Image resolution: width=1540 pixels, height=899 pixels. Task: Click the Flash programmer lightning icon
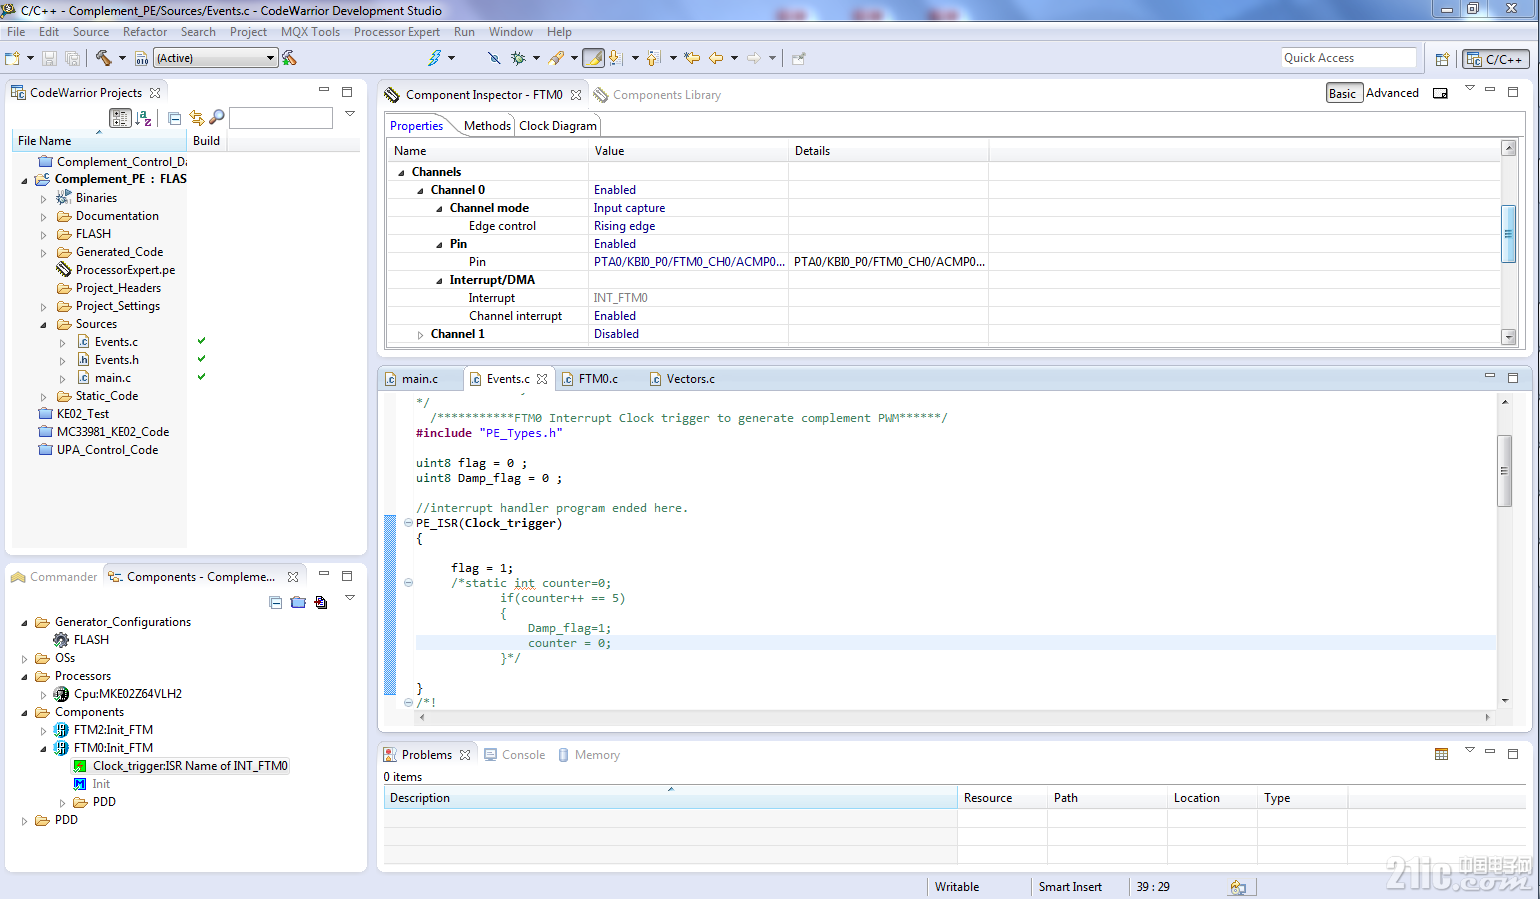click(434, 58)
